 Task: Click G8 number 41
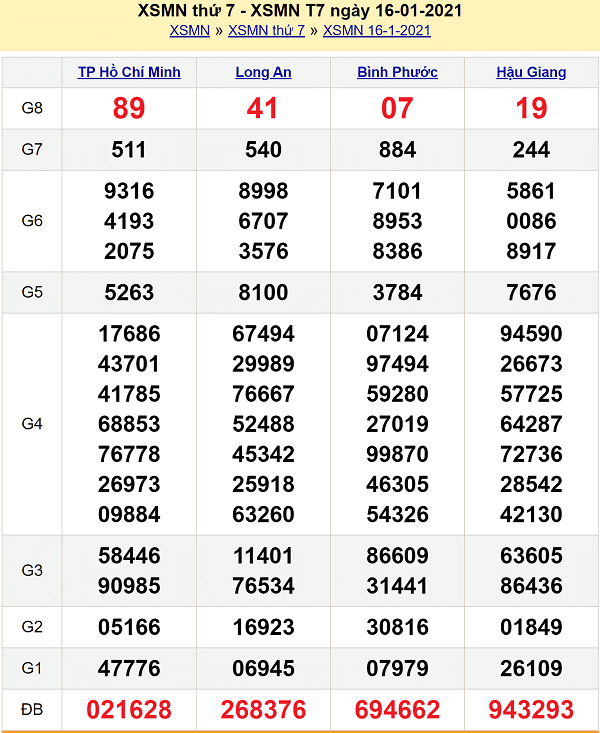click(x=263, y=108)
